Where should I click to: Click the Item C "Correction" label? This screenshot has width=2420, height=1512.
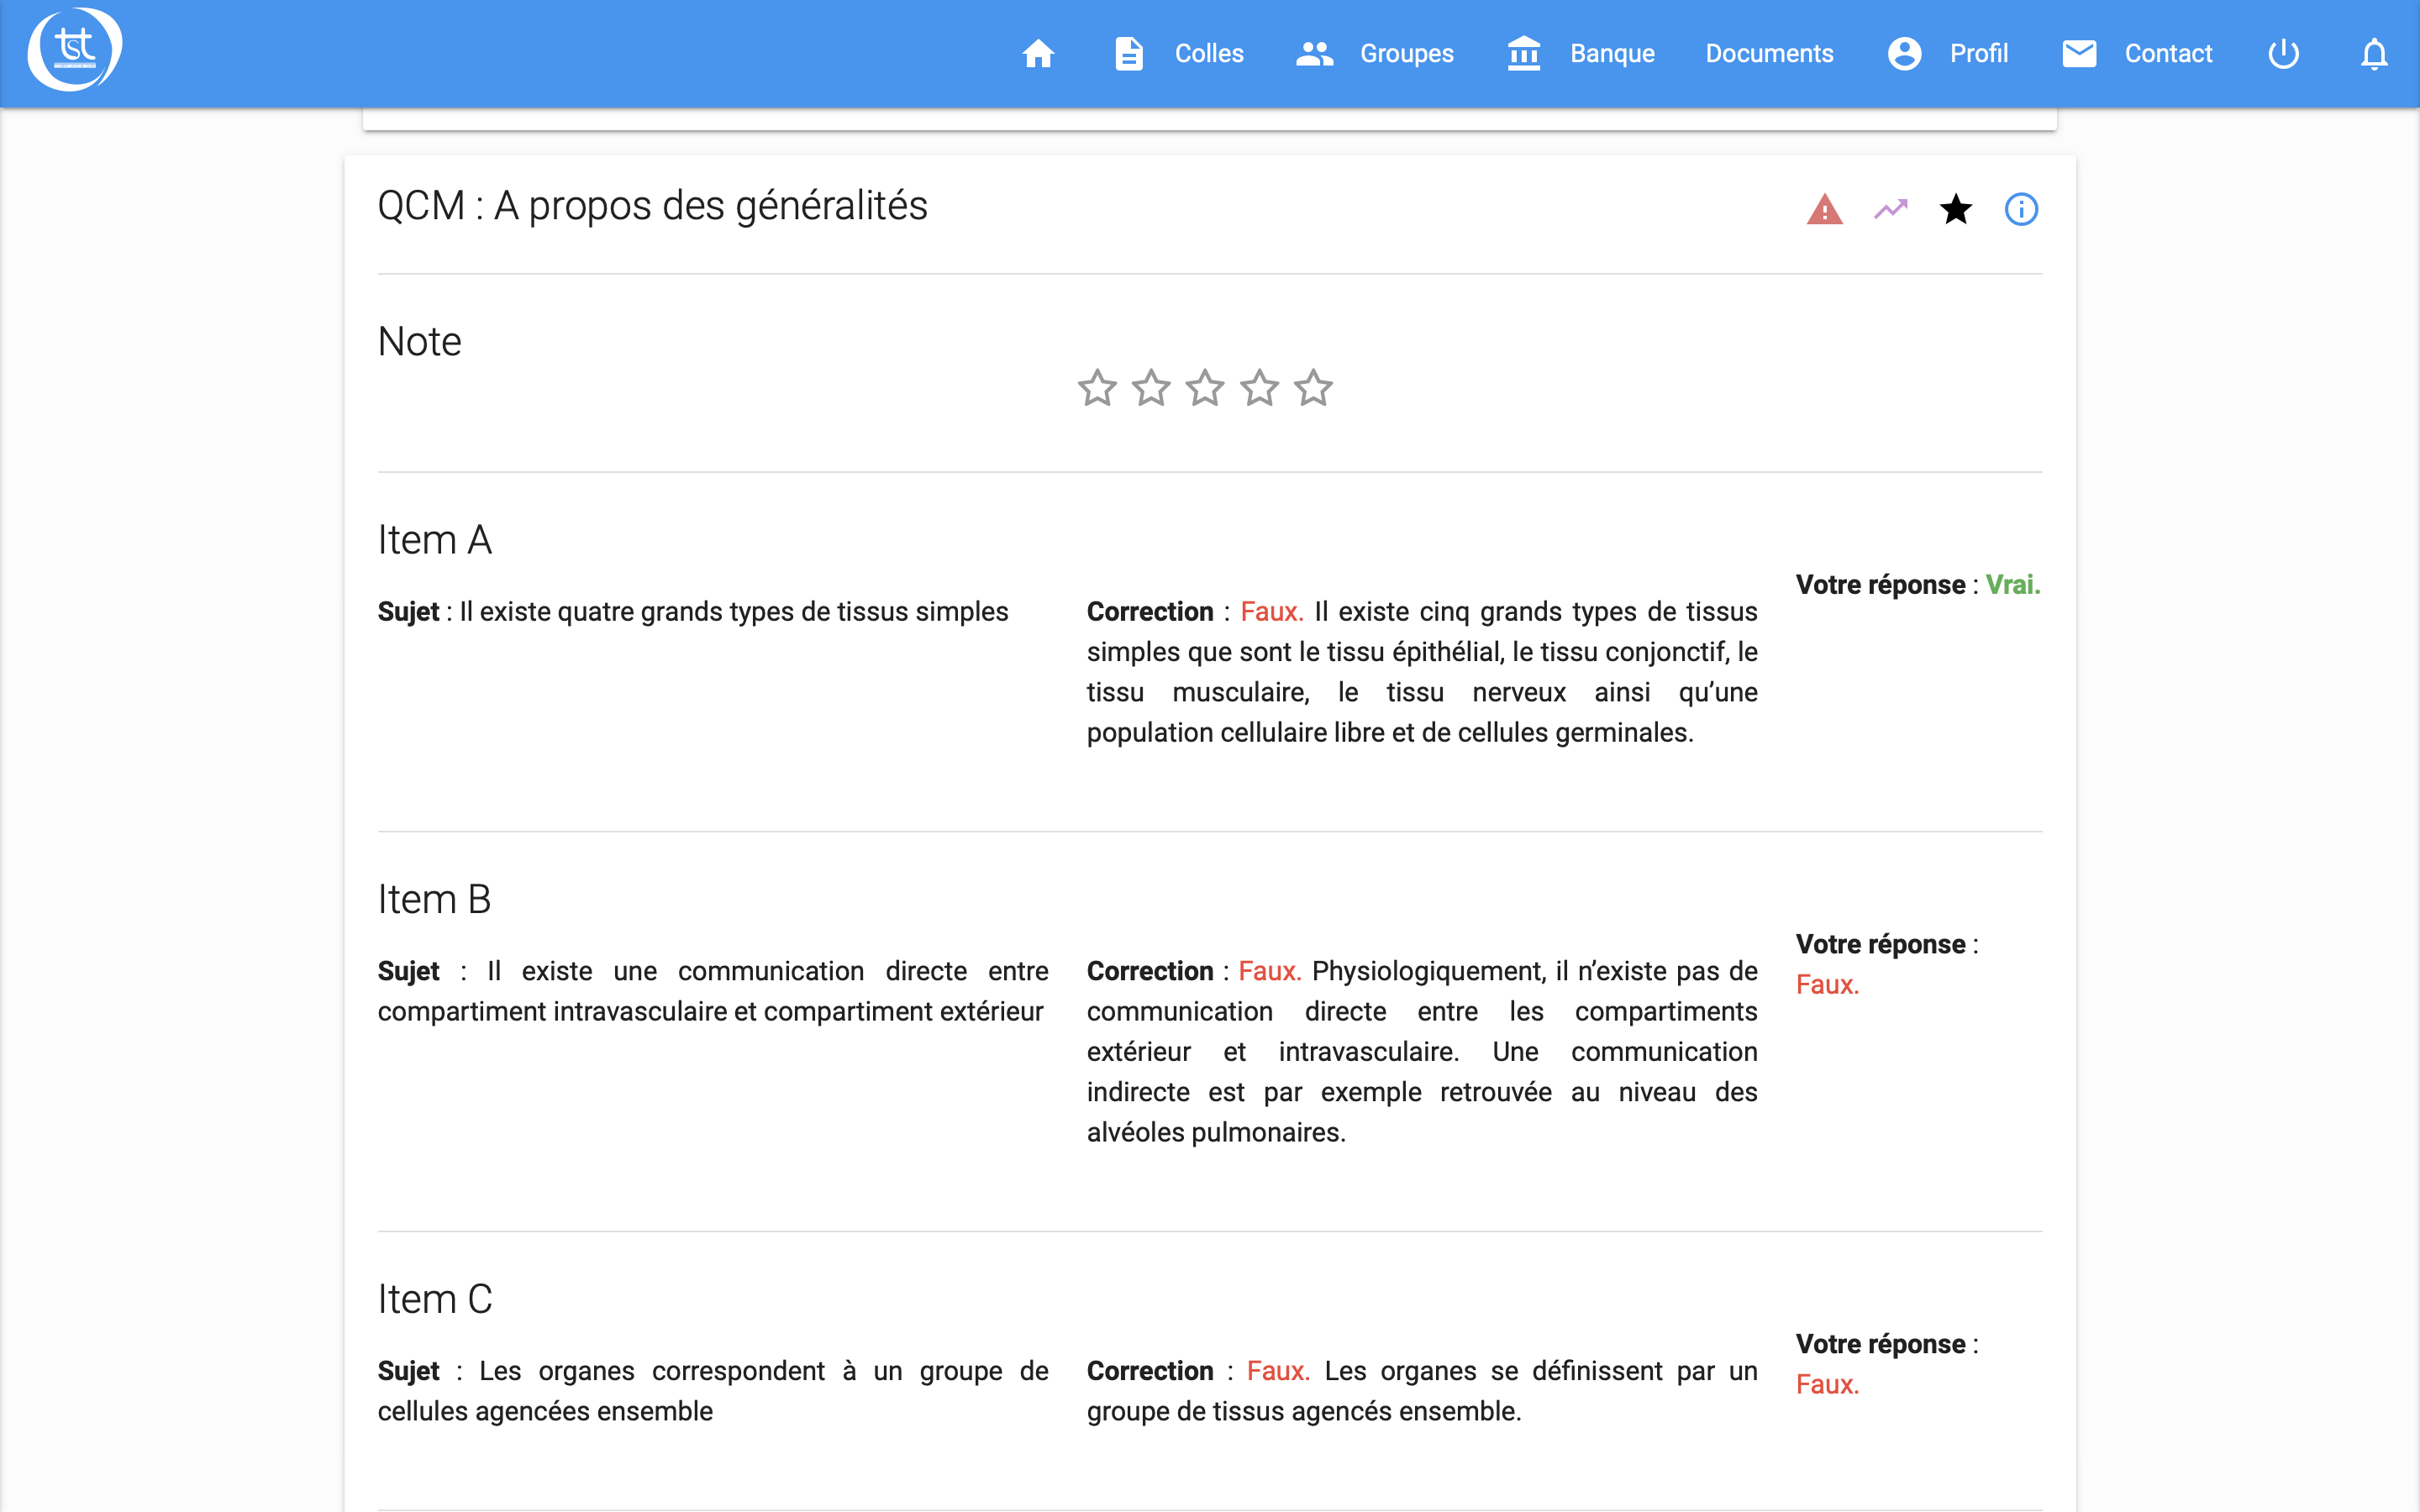point(1150,1371)
